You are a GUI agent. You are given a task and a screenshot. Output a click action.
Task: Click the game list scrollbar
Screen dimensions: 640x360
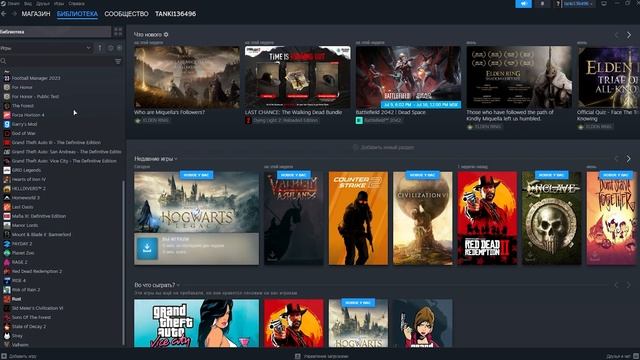[x=124, y=262]
